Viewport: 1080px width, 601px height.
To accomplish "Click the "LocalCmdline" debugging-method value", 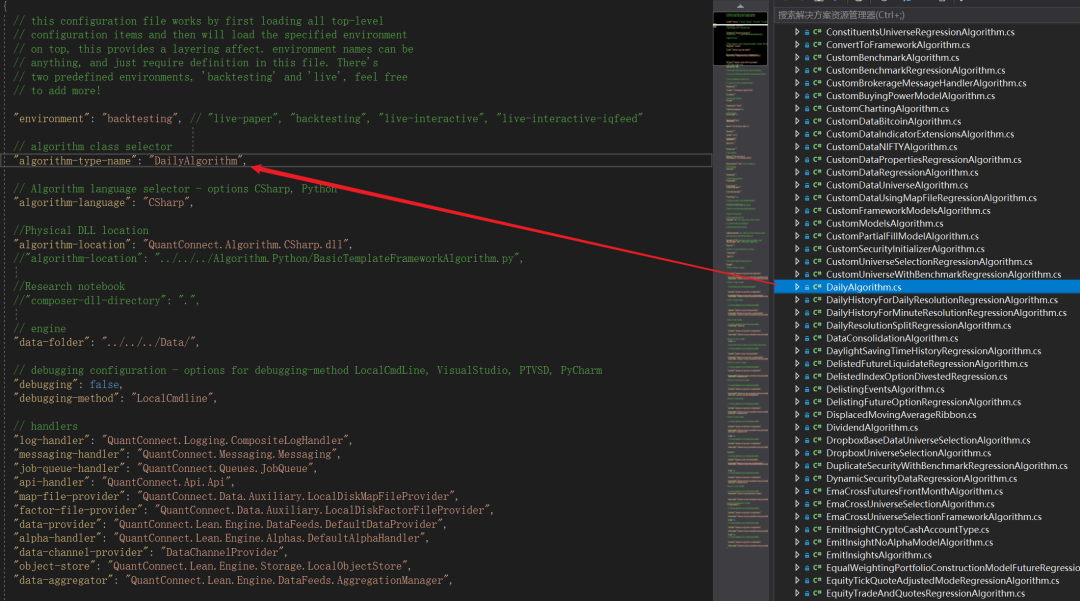I will pyautogui.click(x=172, y=398).
